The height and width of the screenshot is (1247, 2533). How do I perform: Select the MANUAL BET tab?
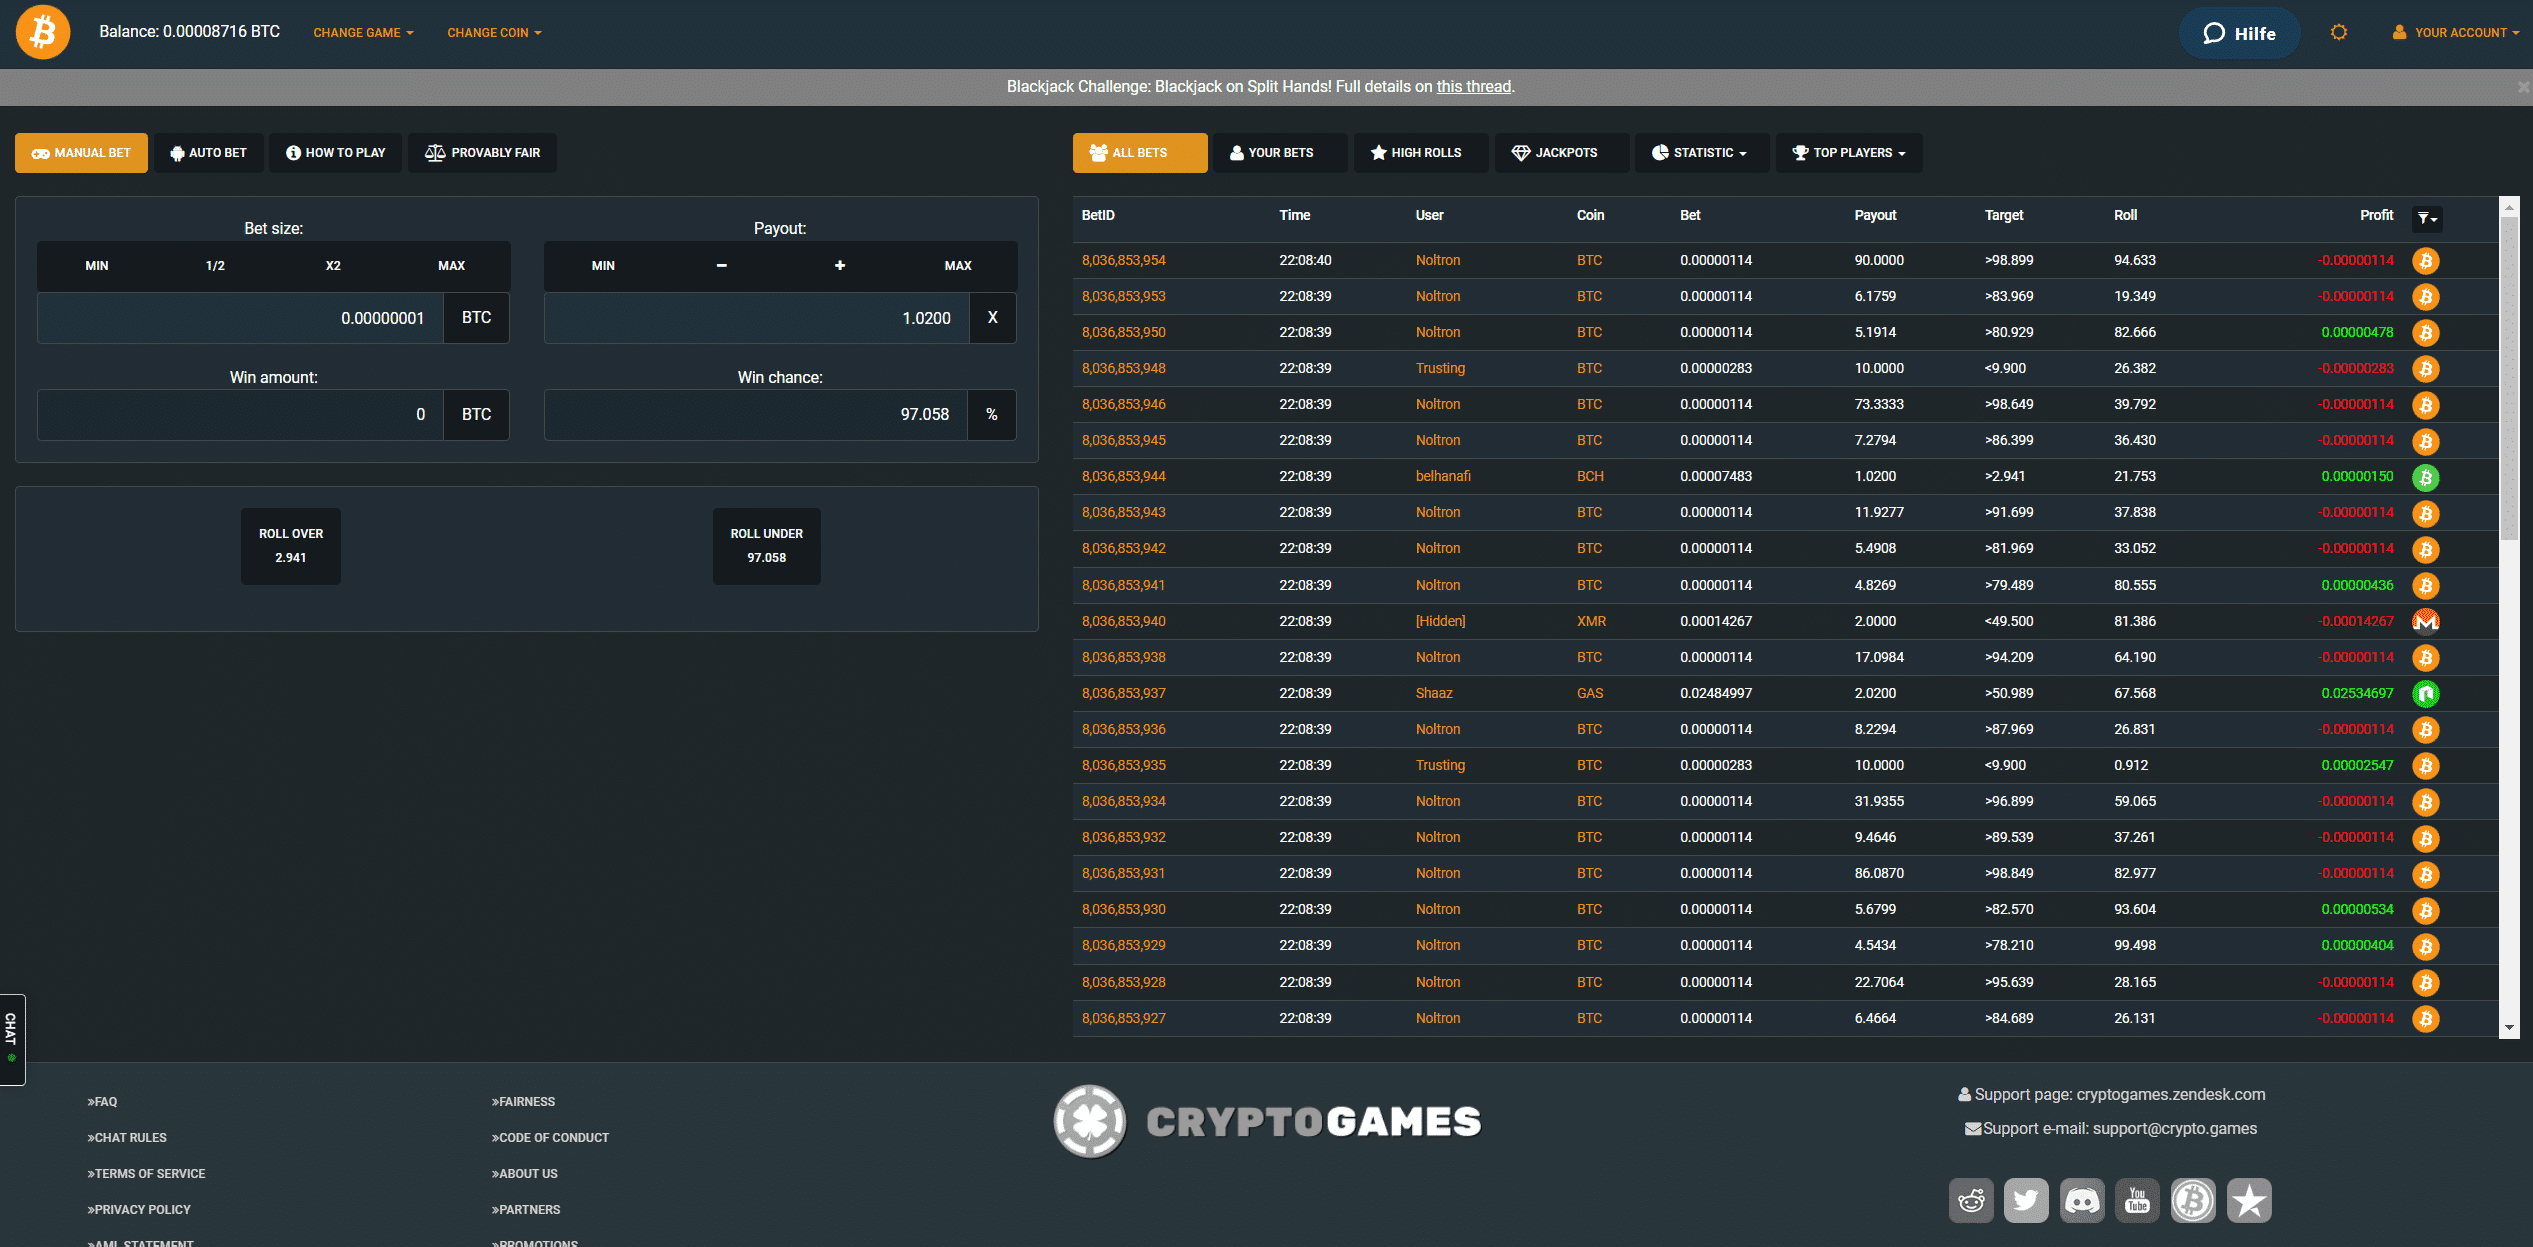pos(81,153)
